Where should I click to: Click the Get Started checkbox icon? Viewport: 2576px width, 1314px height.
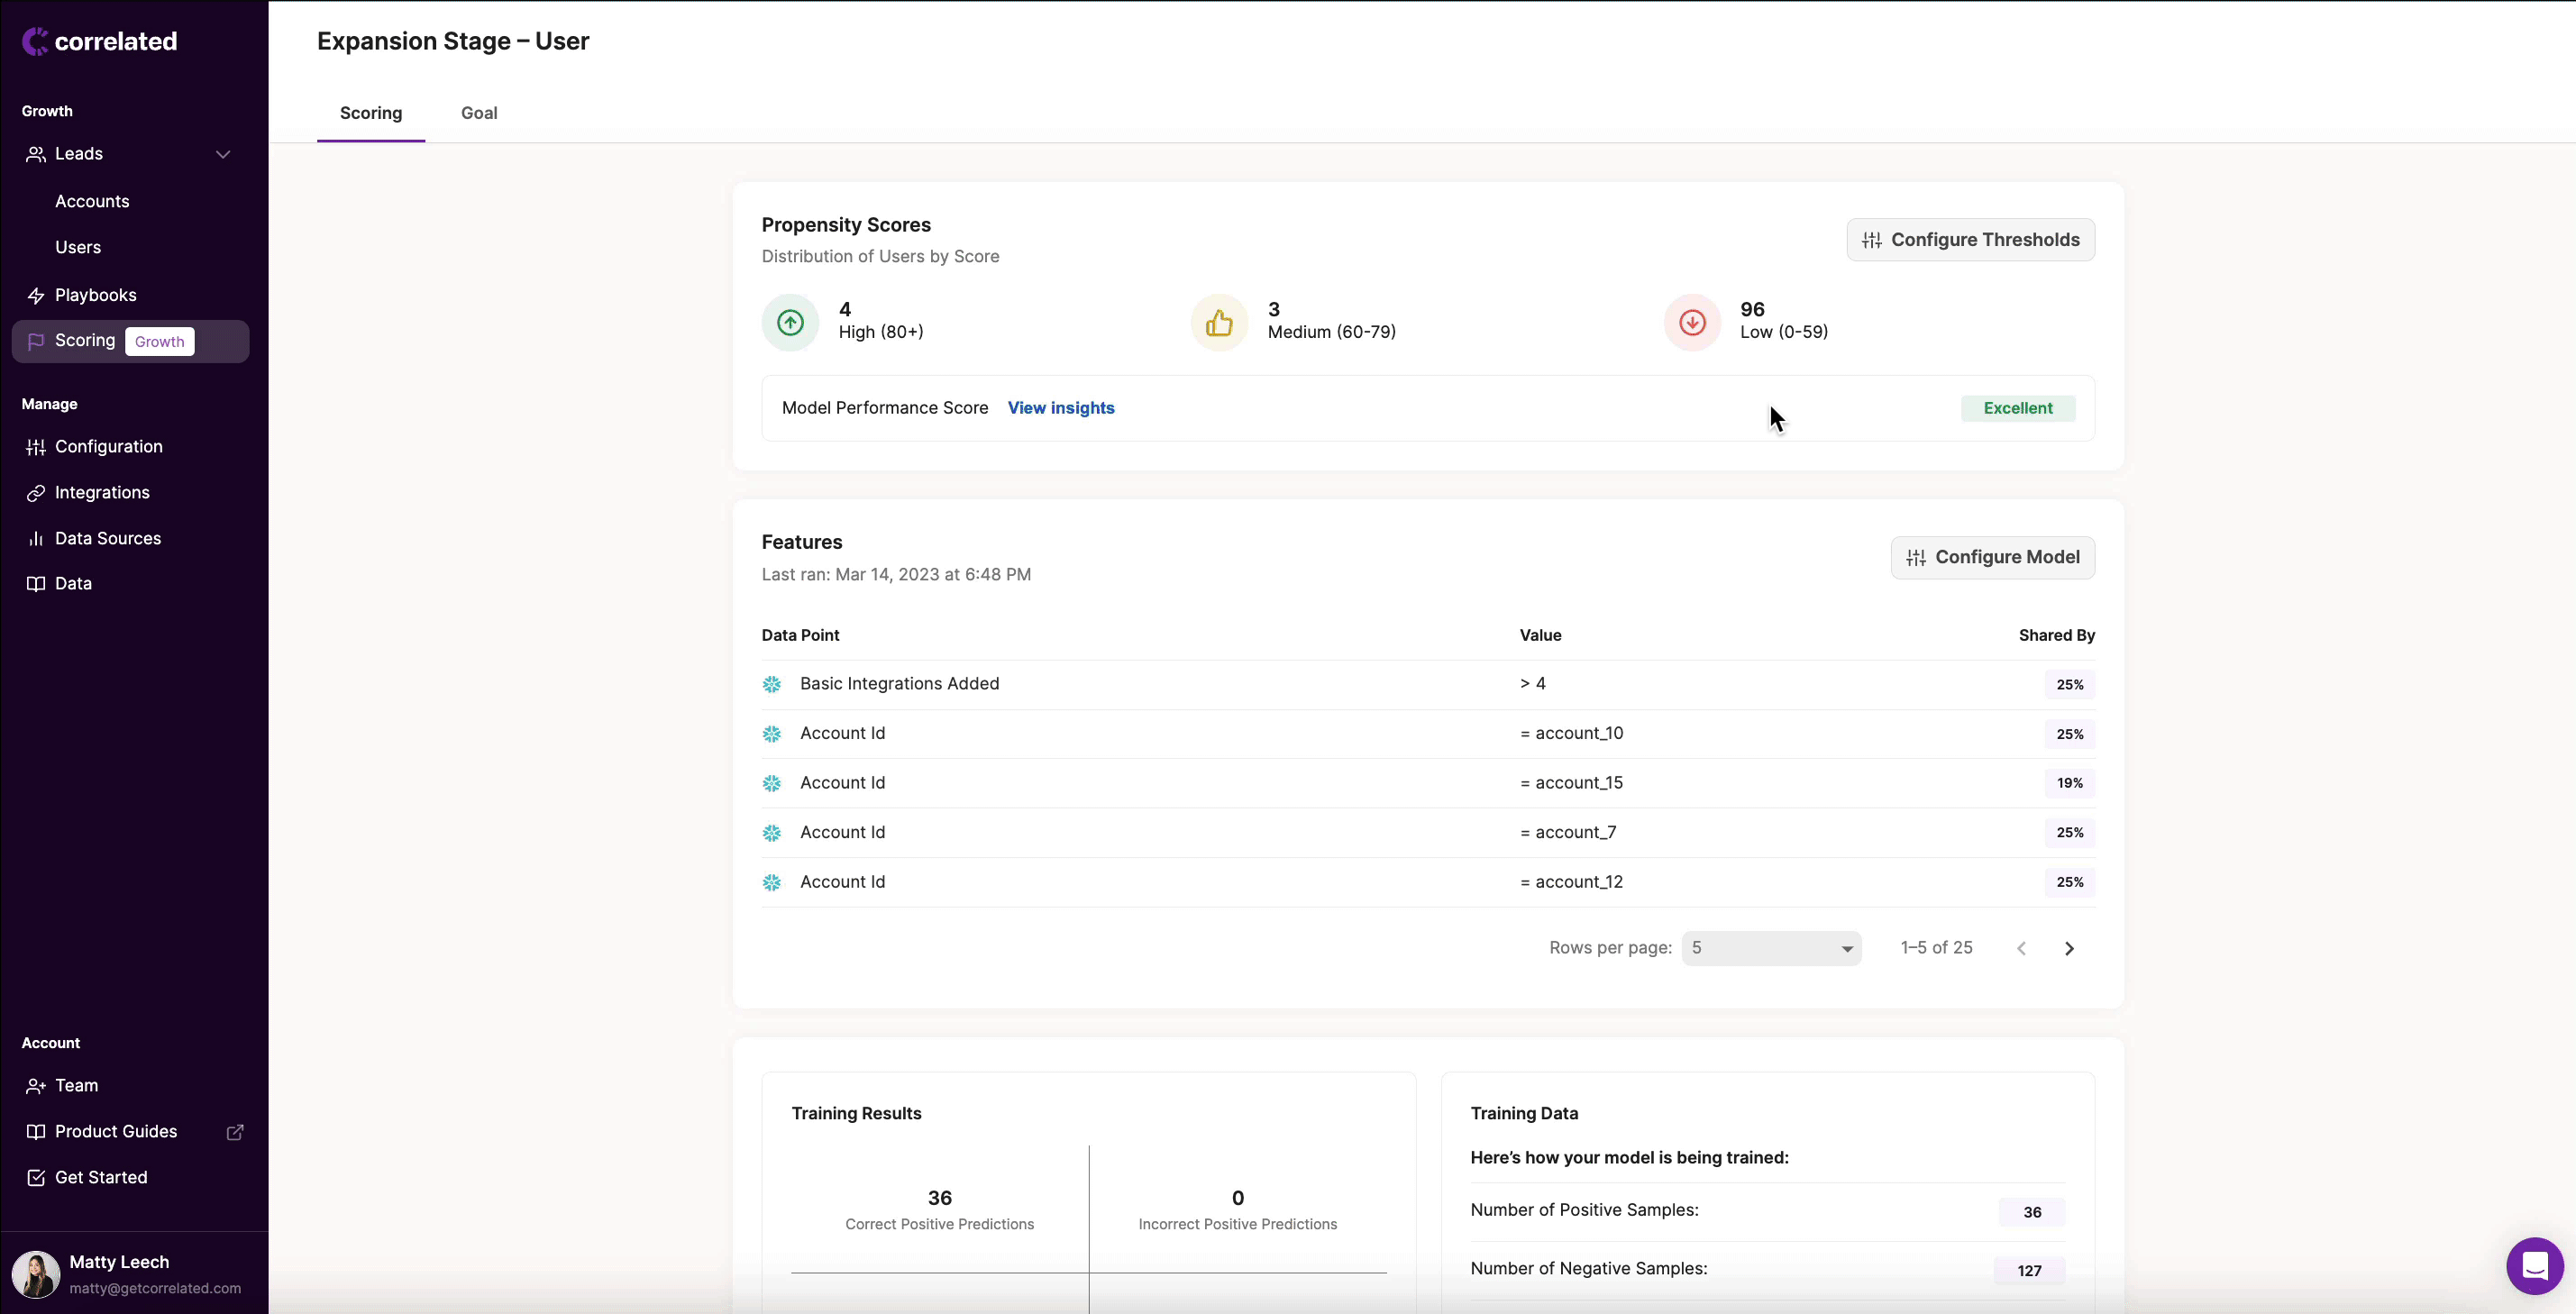(x=36, y=1178)
